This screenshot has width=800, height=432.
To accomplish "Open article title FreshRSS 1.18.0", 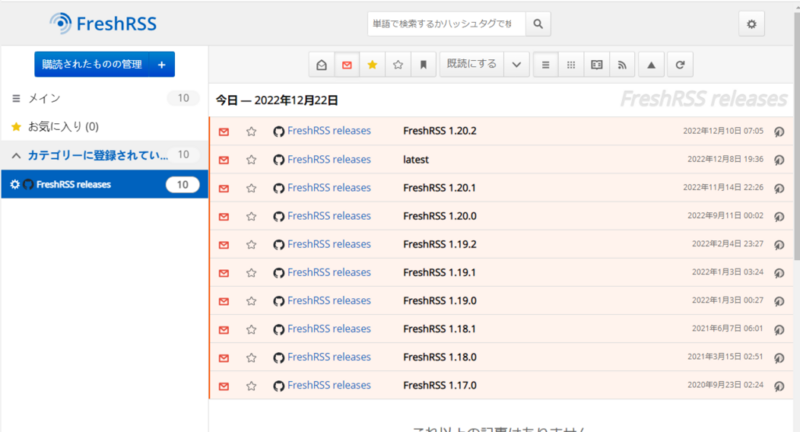I will 440,358.
